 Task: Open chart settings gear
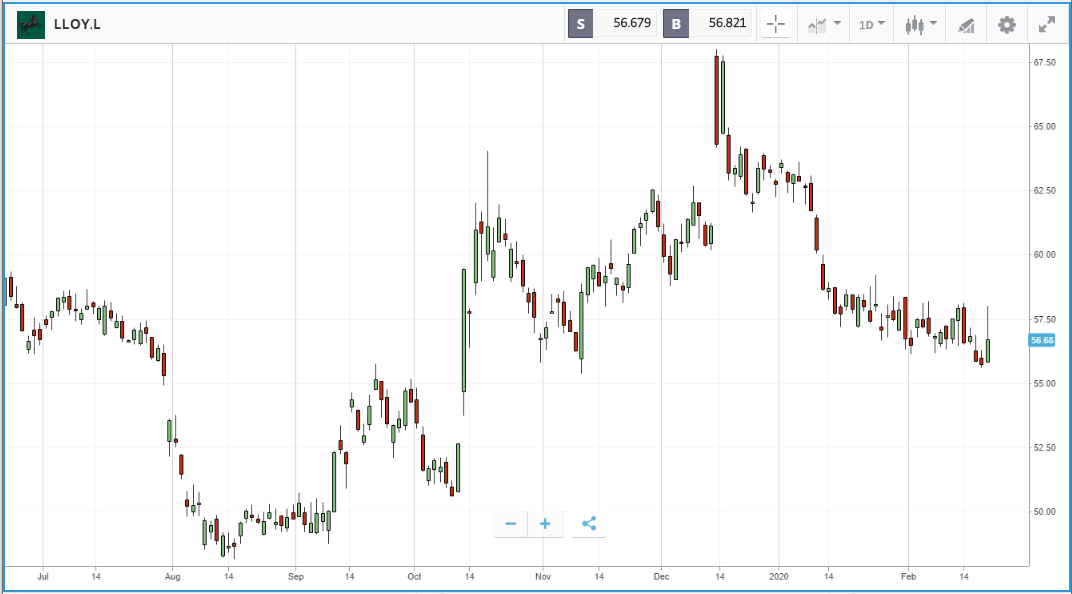point(1006,25)
